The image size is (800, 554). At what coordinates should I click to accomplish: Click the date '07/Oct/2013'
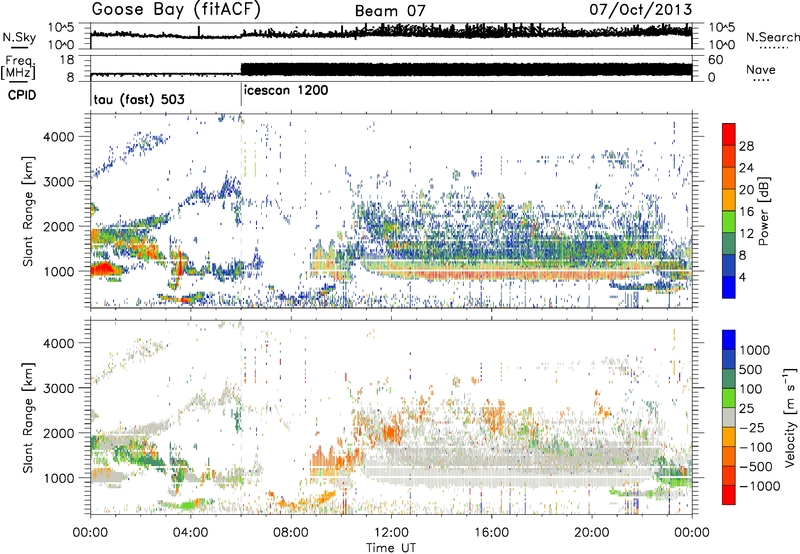[641, 9]
